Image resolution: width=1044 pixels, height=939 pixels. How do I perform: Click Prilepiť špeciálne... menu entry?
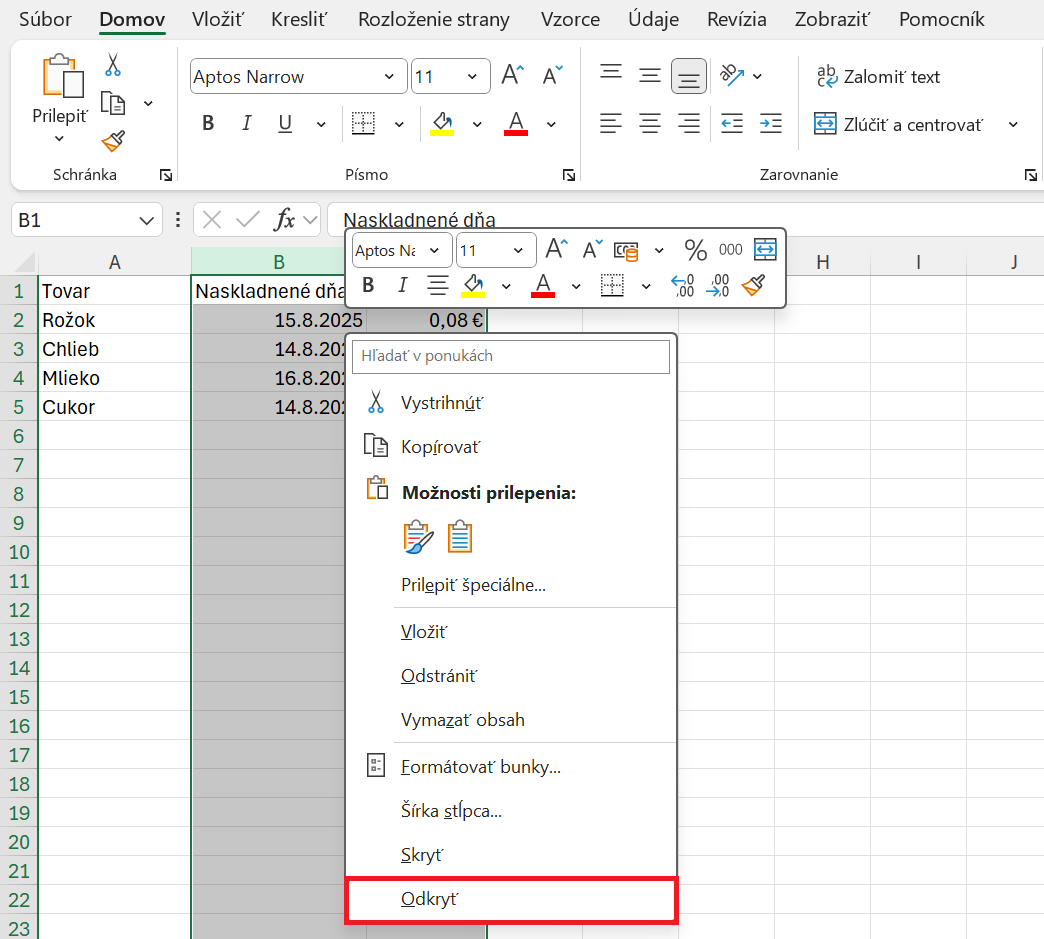[511, 585]
